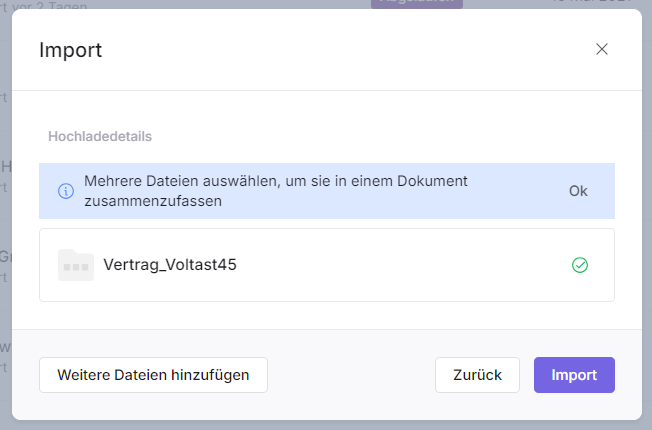Go back with the Zurück button
652x430 pixels.
click(x=477, y=375)
